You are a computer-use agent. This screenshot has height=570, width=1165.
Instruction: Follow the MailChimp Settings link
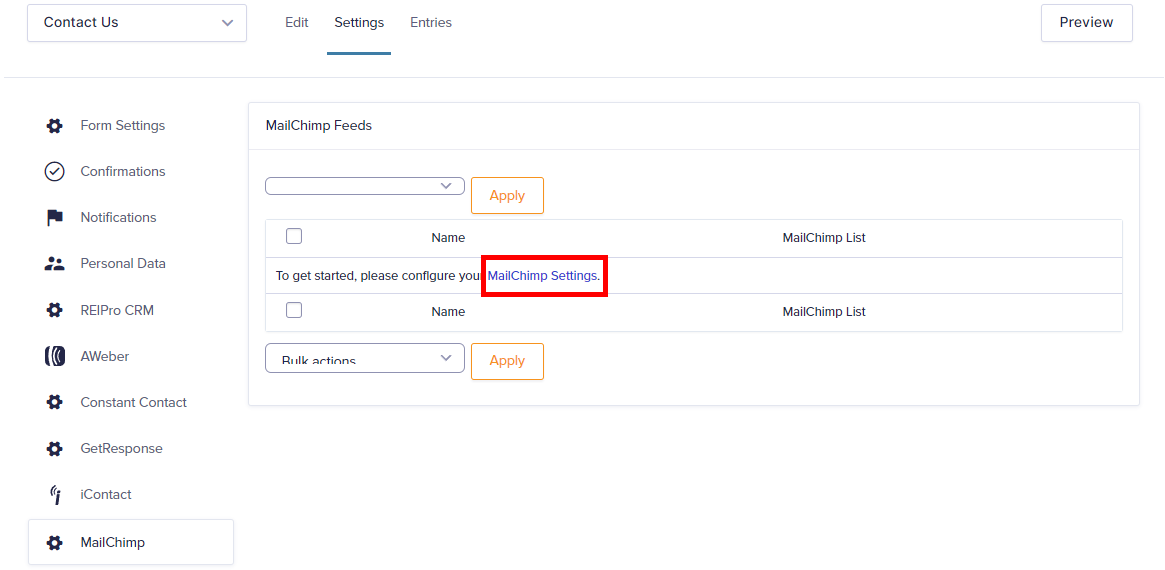tap(542, 276)
